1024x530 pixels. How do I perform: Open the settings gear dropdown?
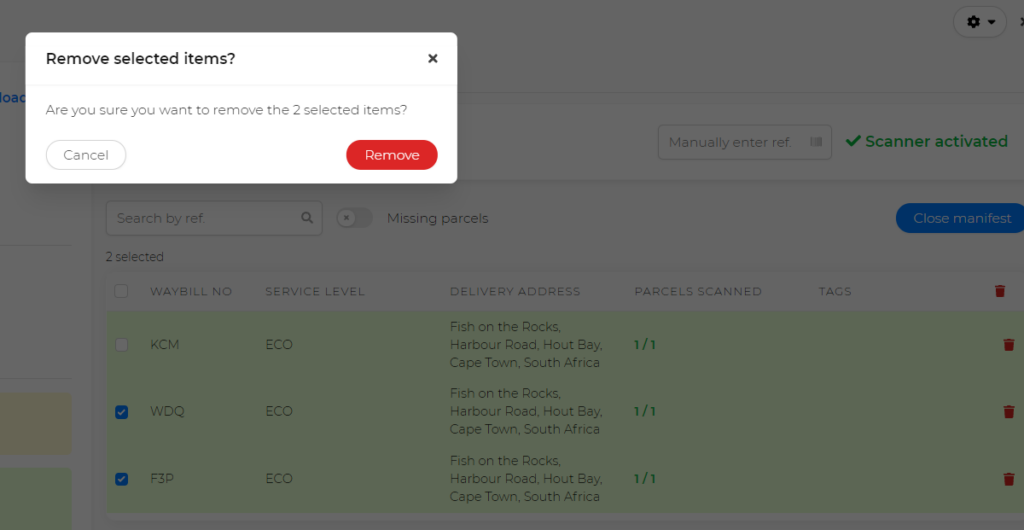coord(980,22)
